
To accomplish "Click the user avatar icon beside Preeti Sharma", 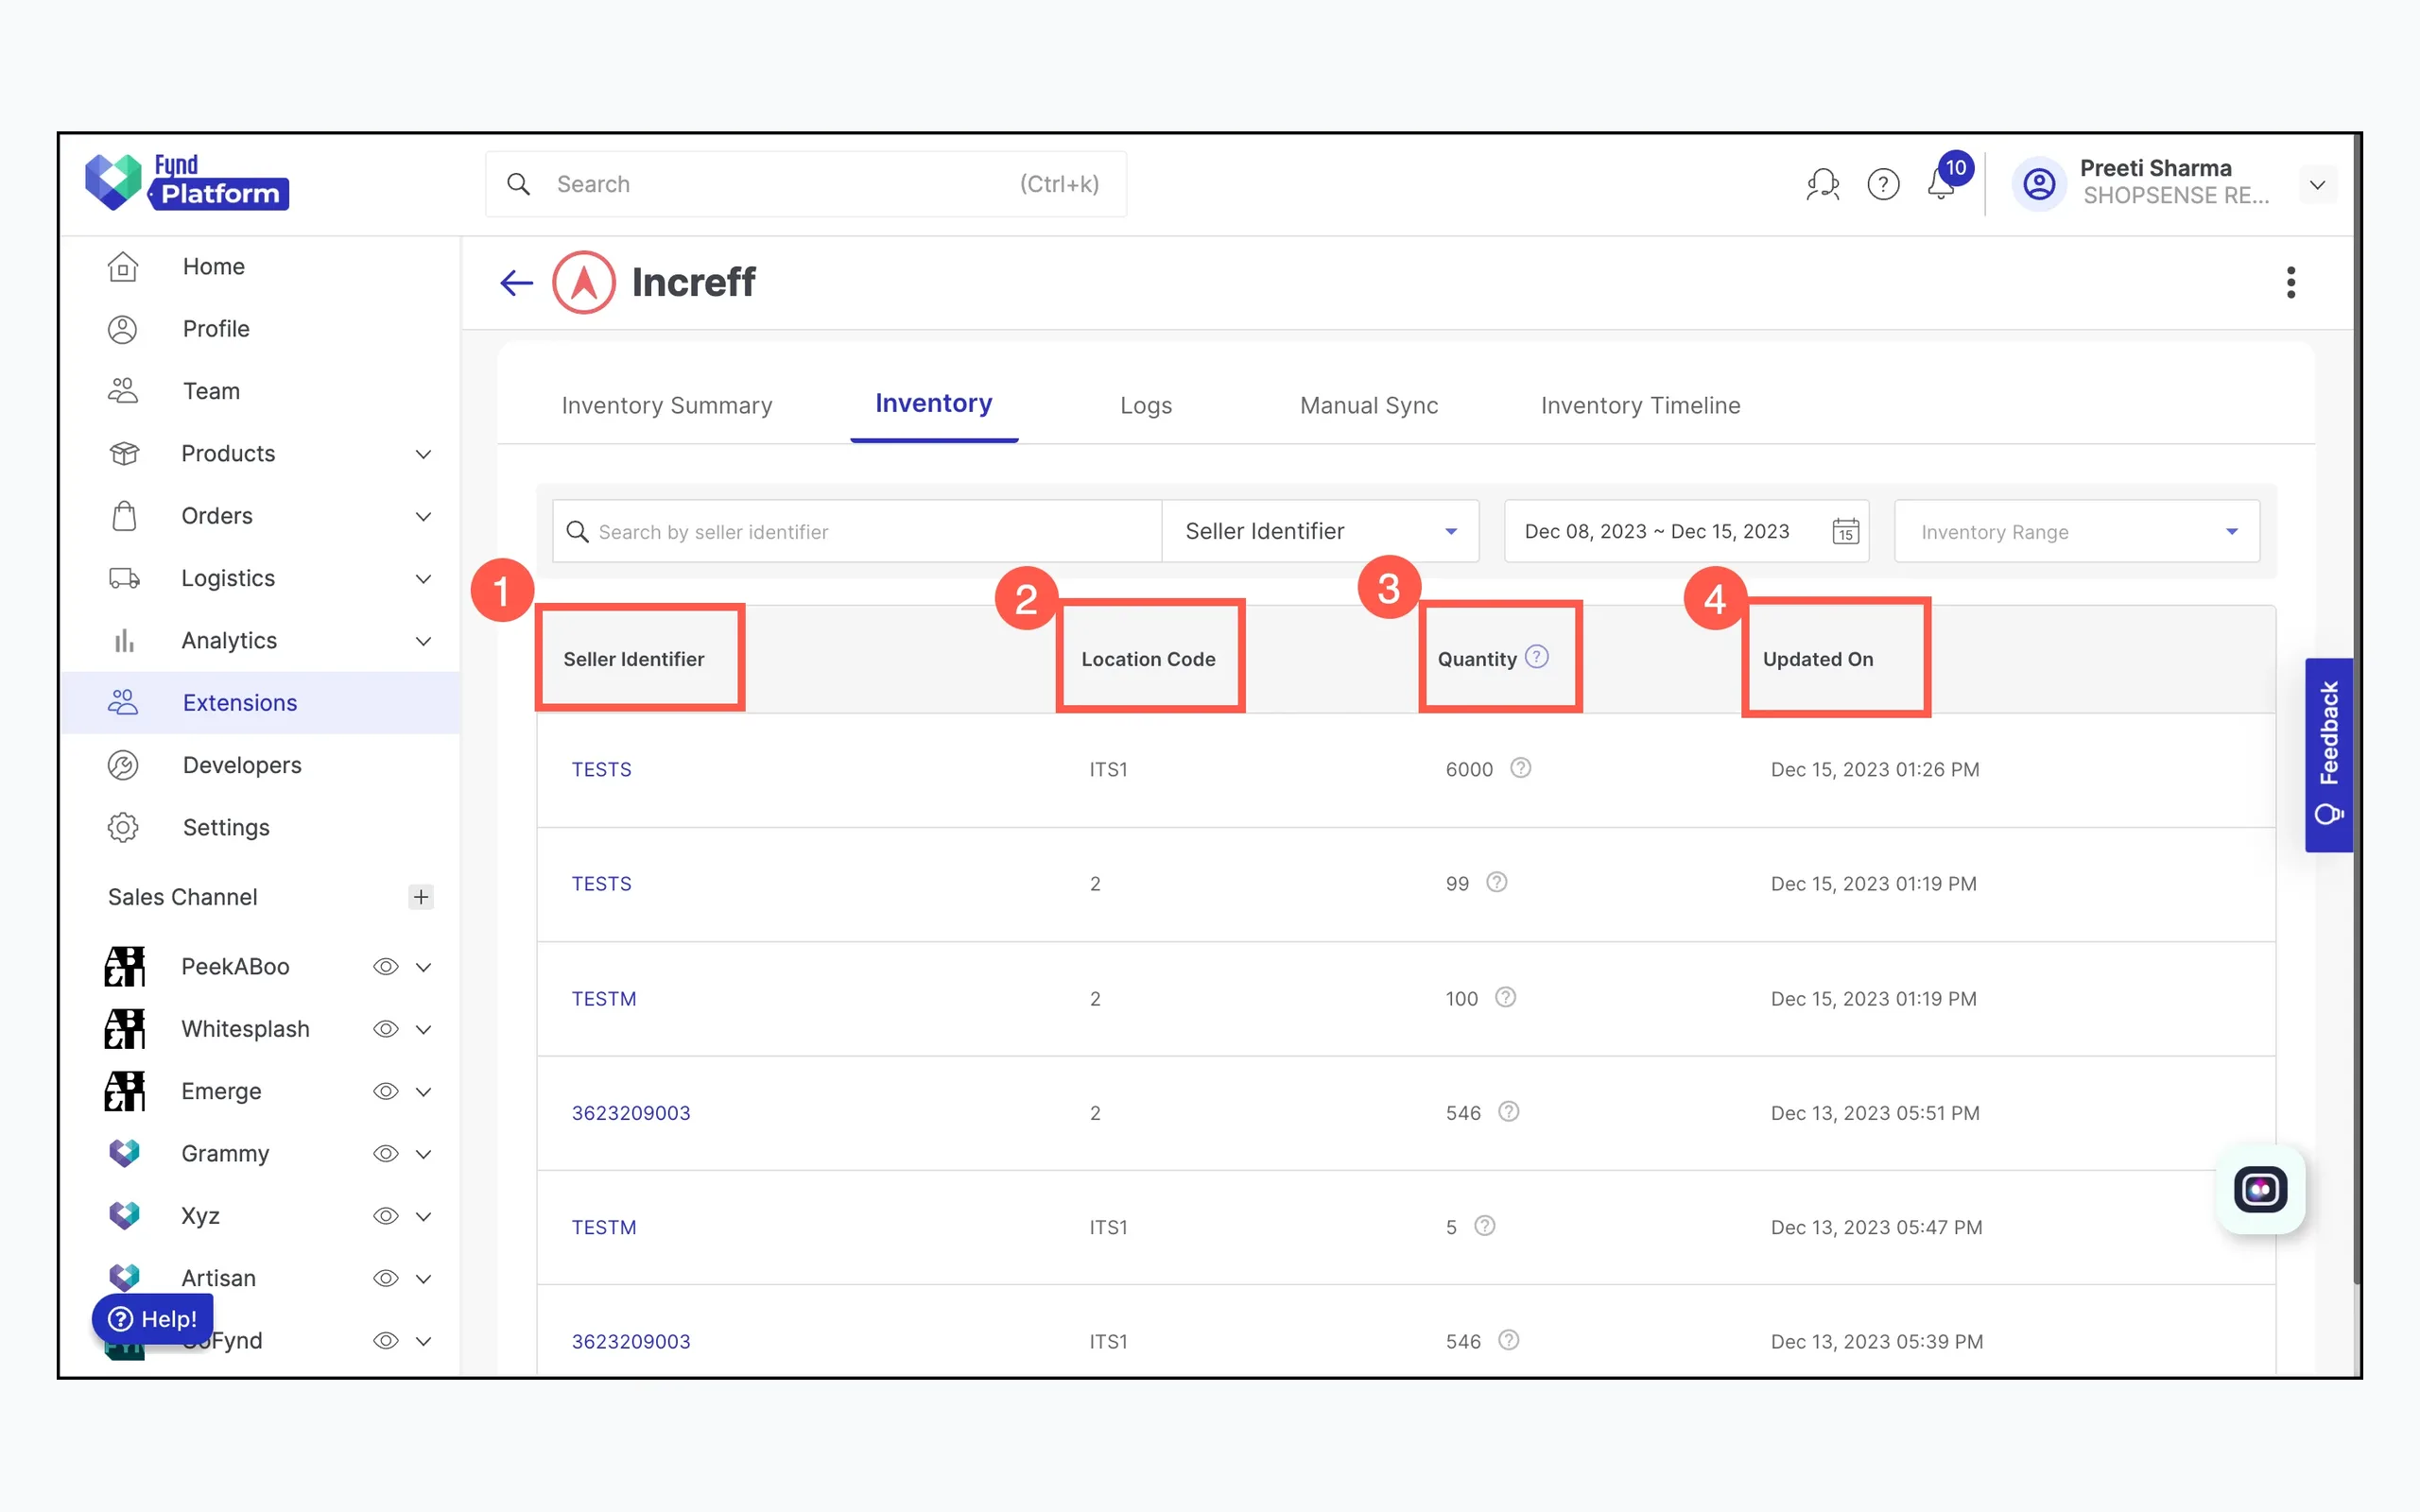I will 2039,184.
